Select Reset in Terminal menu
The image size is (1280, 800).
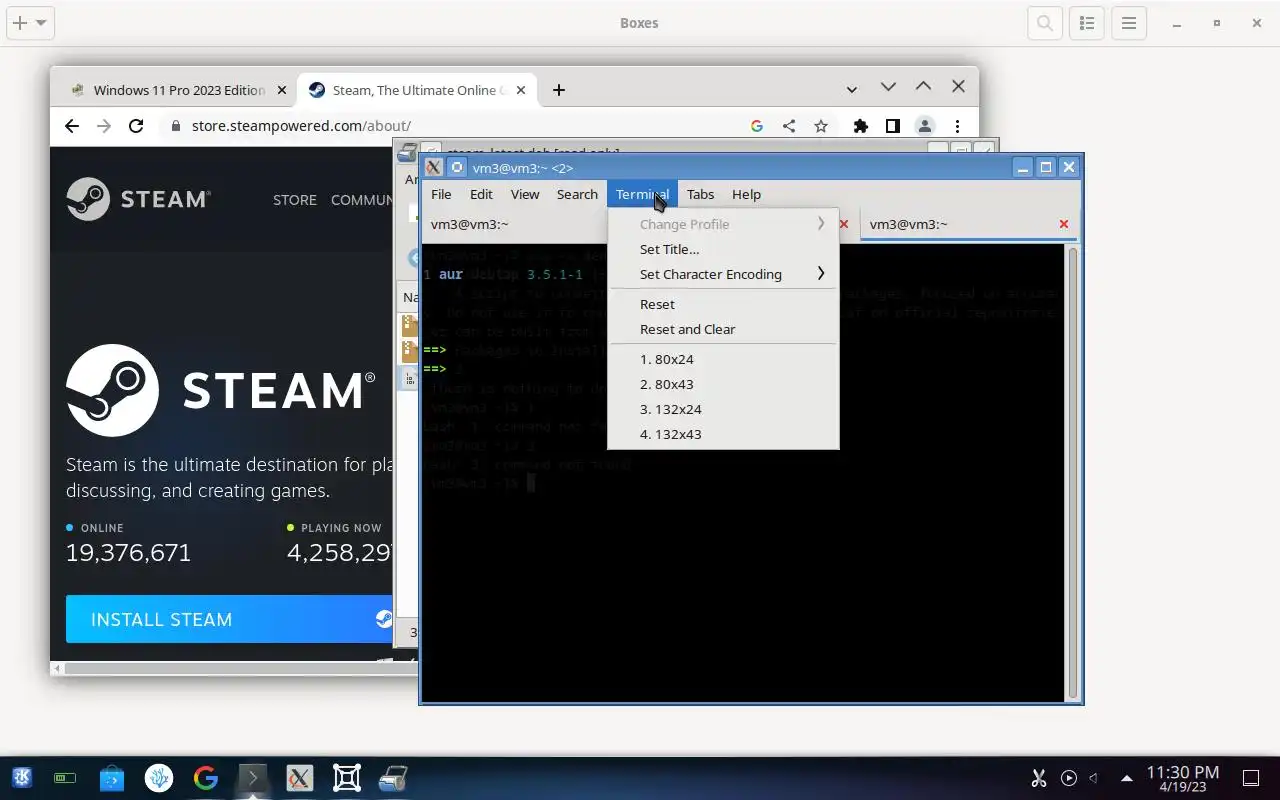(723, 304)
